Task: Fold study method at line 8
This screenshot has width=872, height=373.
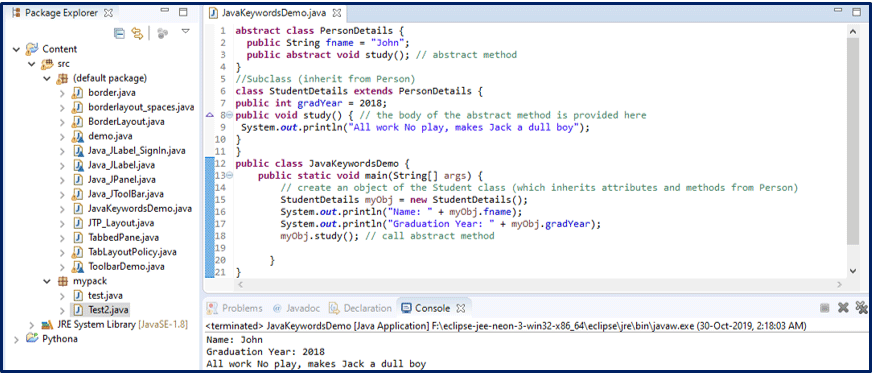Action: (230, 115)
